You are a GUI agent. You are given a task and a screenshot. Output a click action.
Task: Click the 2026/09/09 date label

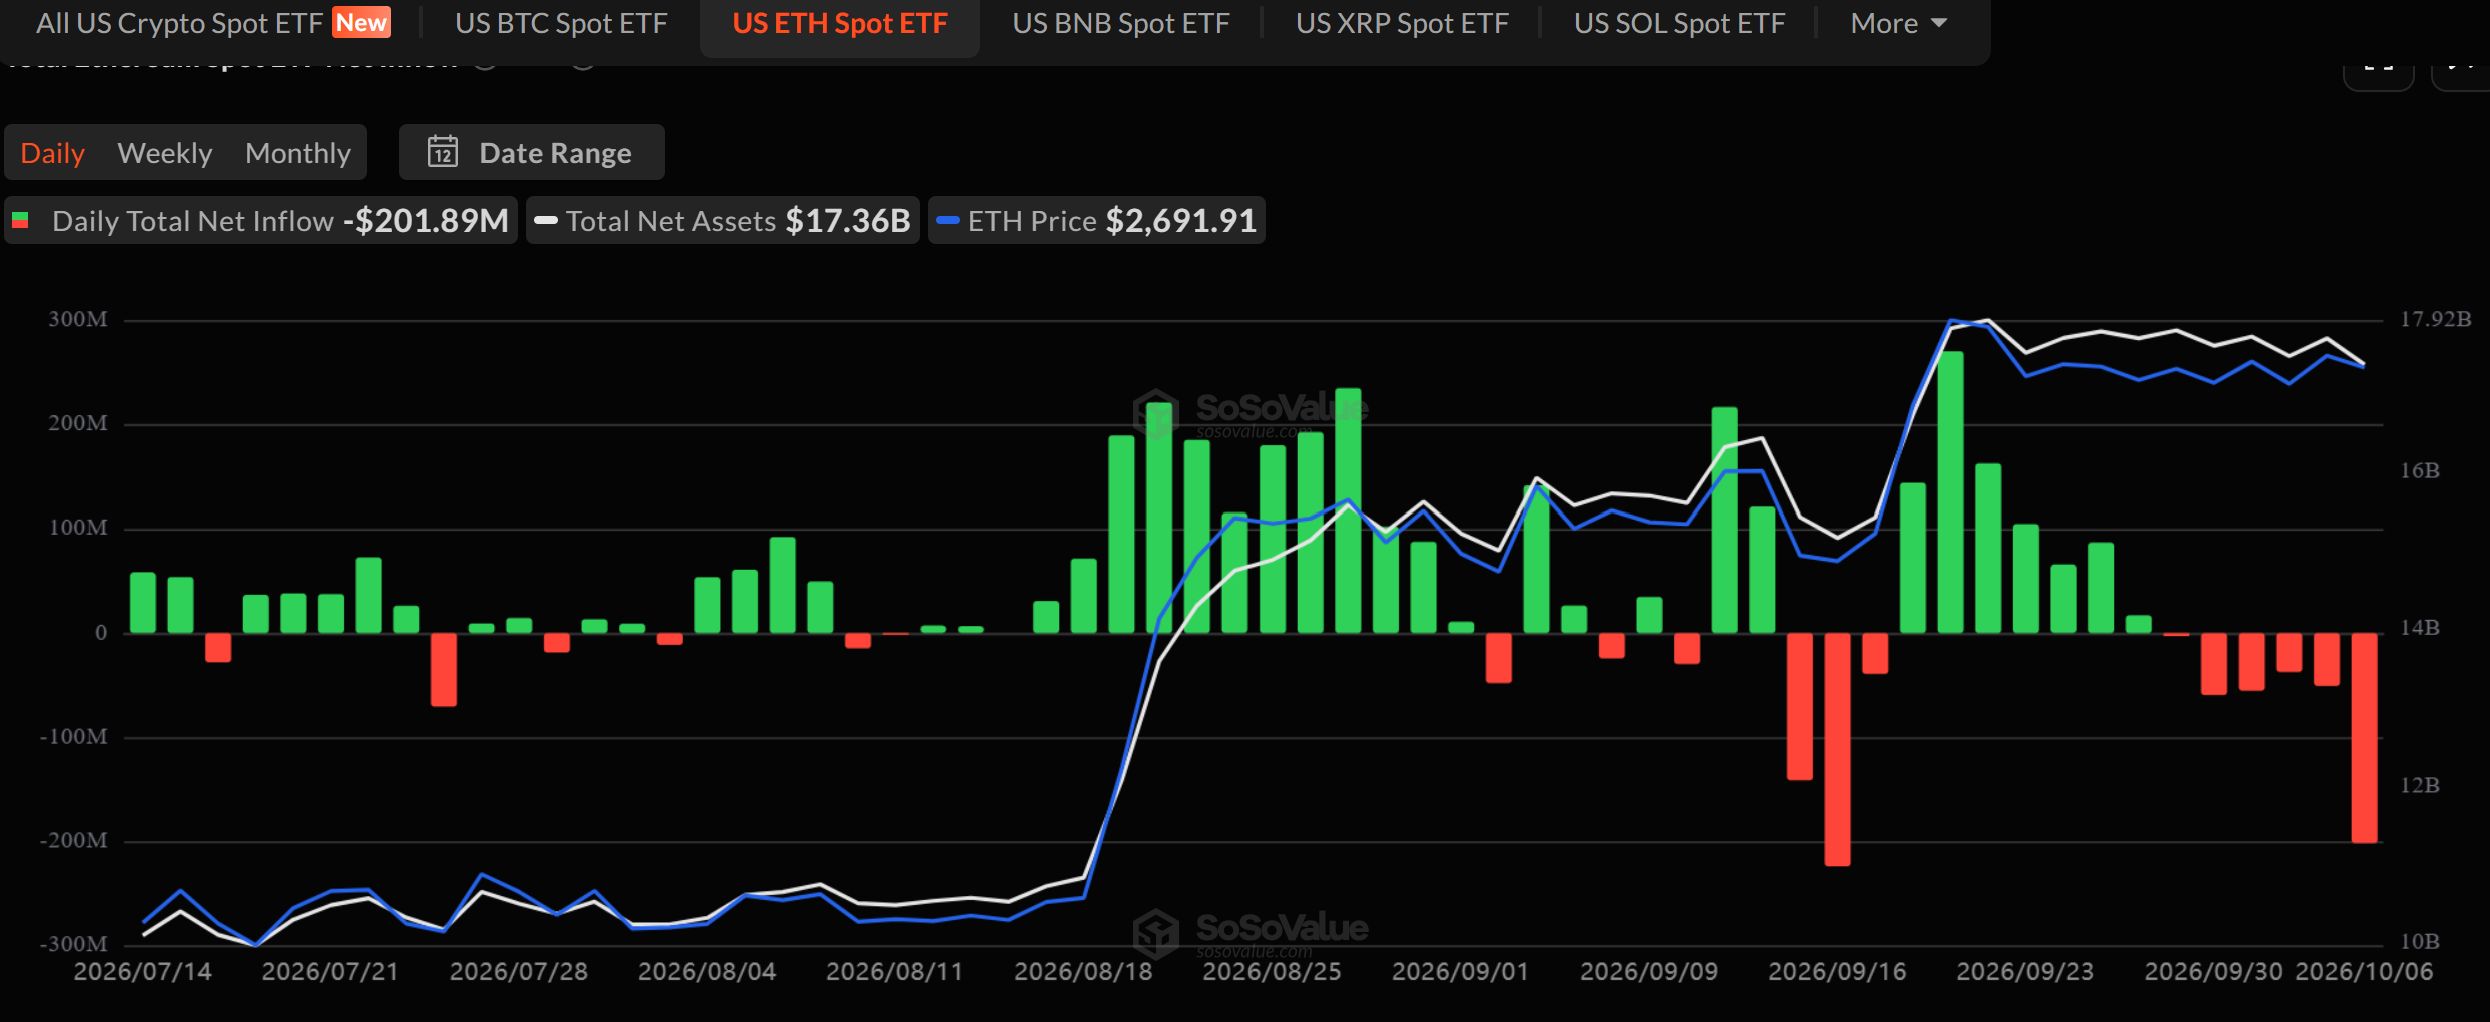1649,972
